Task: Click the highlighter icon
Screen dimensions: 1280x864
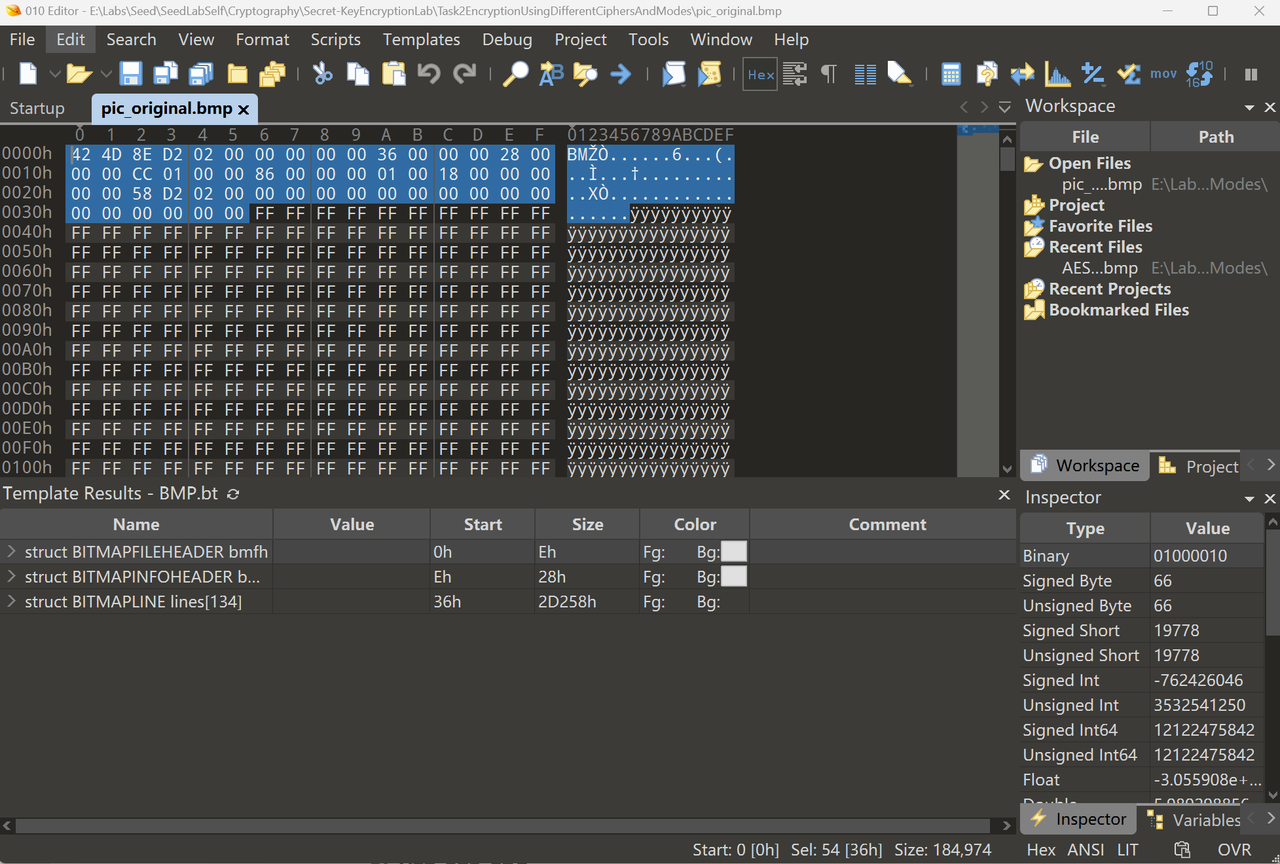Action: click(899, 74)
